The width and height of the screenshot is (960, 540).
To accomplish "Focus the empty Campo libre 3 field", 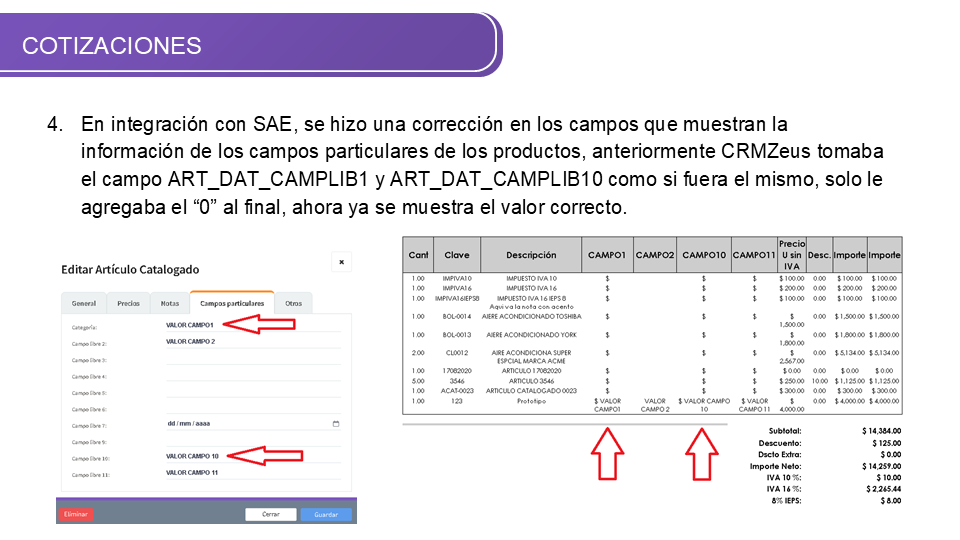I will click(253, 358).
